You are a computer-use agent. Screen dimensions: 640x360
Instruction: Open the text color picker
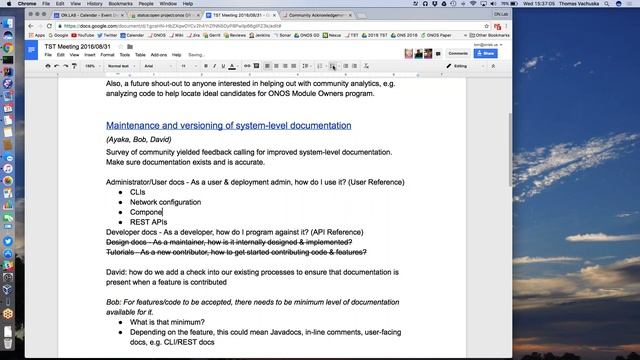pyautogui.click(x=232, y=66)
